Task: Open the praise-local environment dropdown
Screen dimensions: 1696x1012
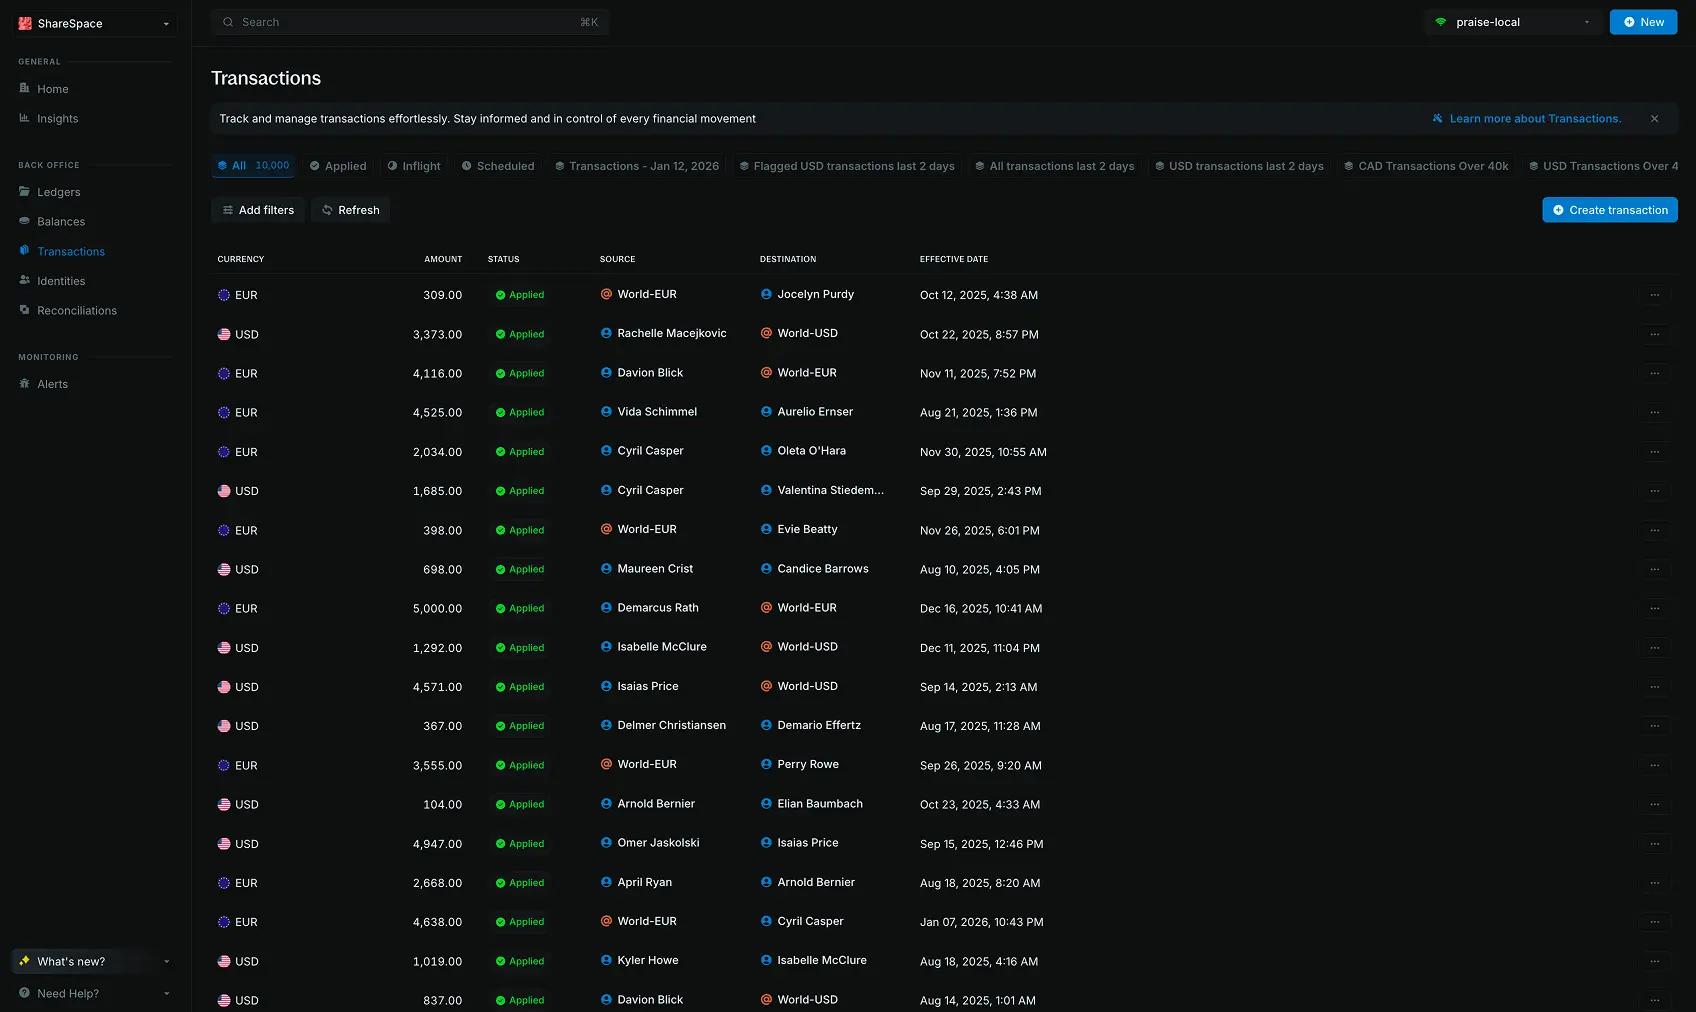Action: tap(1513, 22)
